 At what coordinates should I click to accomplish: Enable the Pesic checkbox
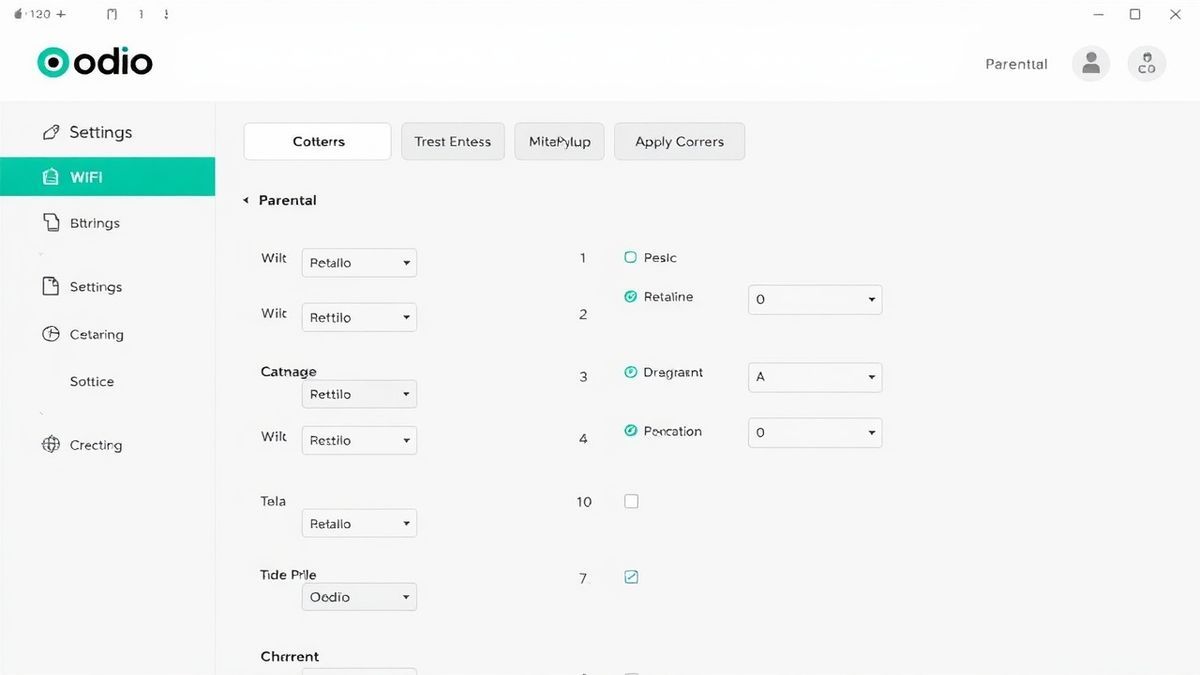coord(630,257)
